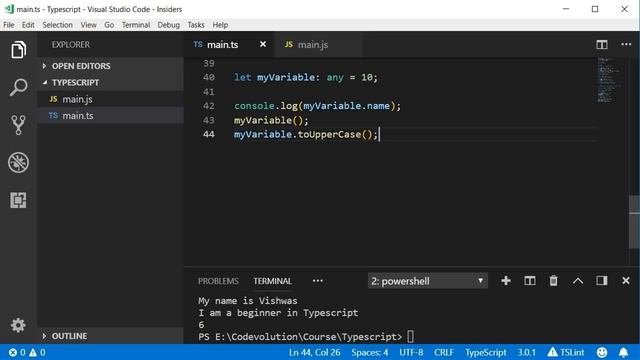Show more panel tabs ellipsis
The image size is (640, 360).
click(318, 281)
